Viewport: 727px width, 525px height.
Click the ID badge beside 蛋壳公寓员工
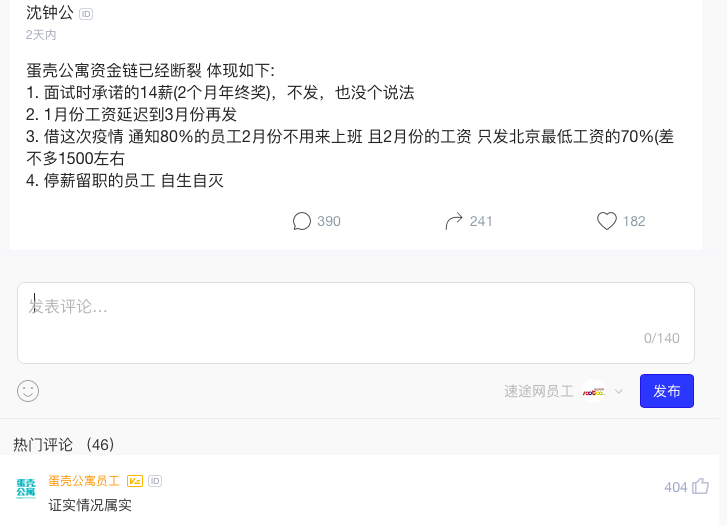coord(155,481)
